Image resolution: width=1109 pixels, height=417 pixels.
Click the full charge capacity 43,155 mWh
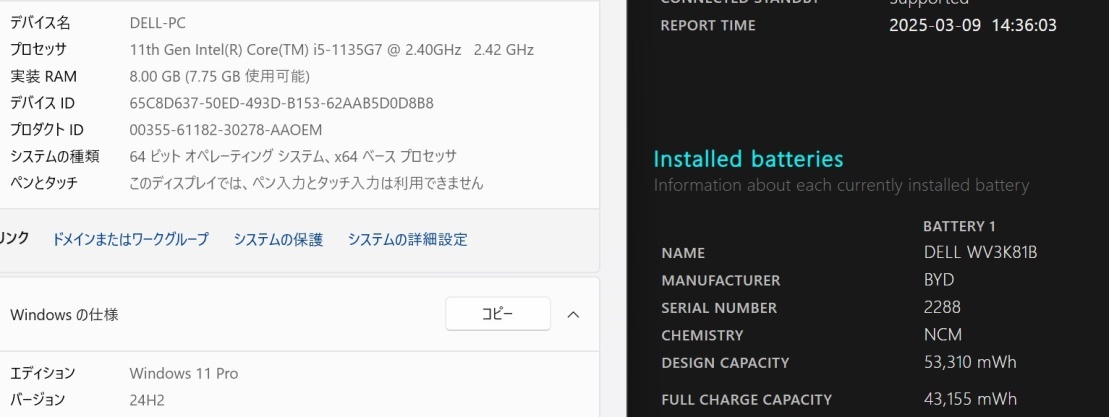pos(970,399)
